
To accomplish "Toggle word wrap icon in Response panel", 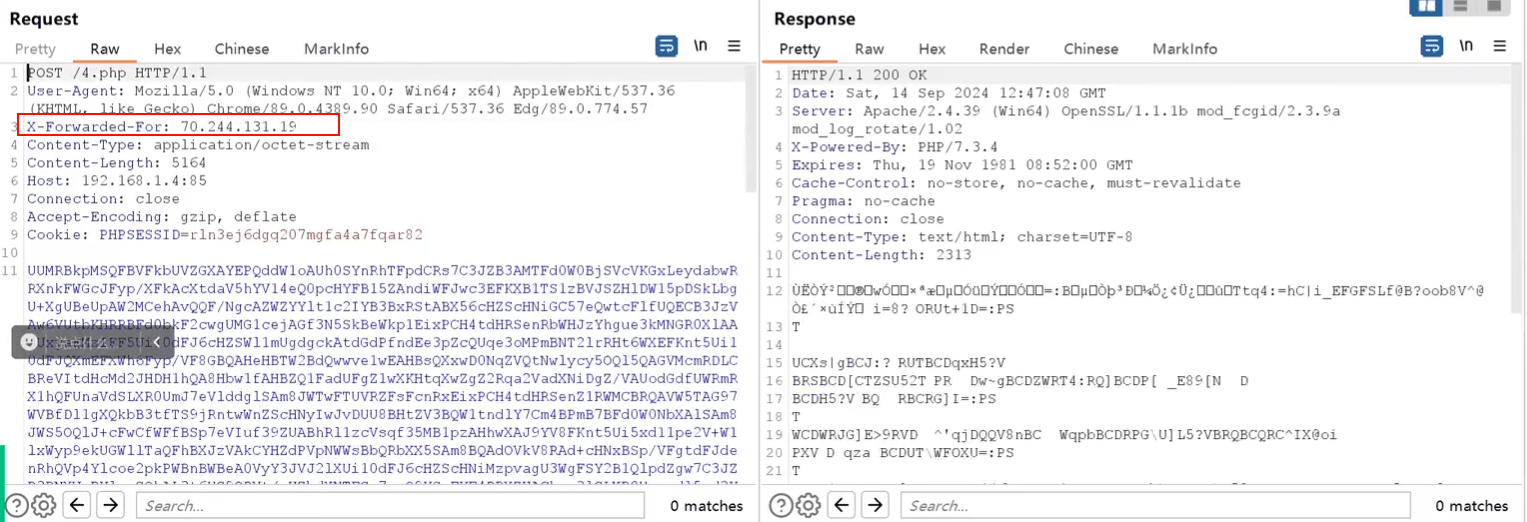I will [1432, 46].
